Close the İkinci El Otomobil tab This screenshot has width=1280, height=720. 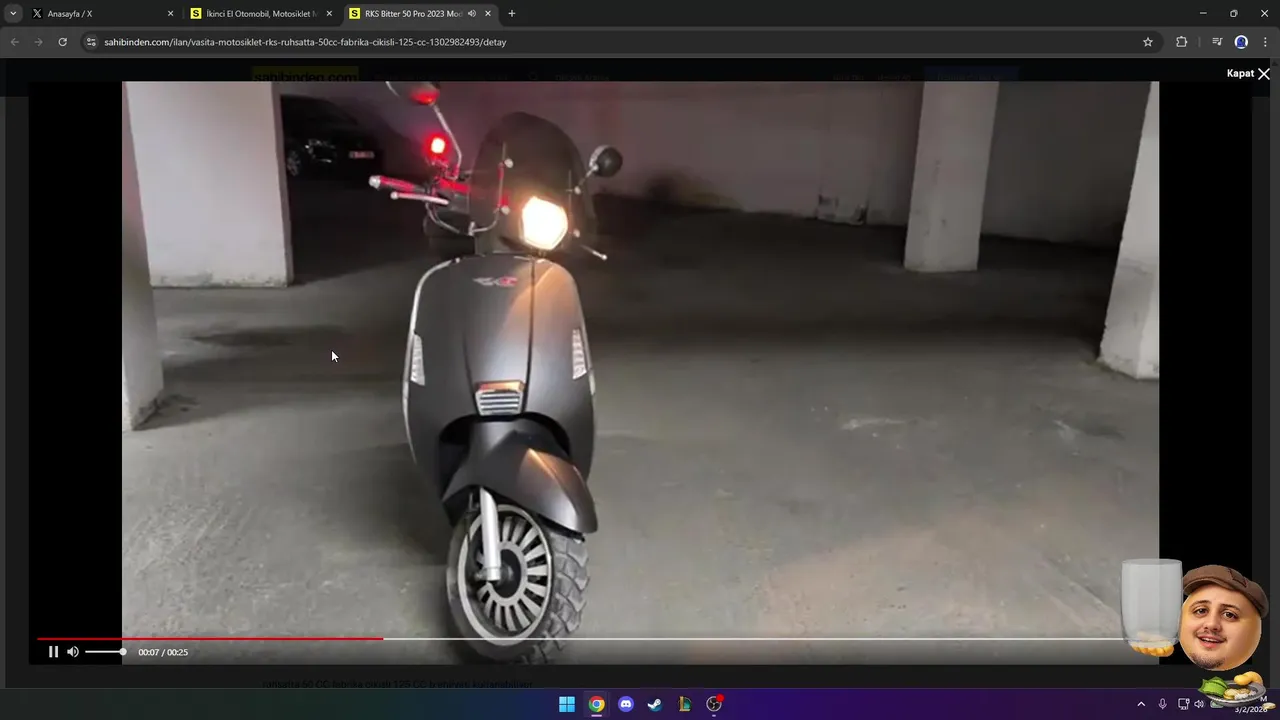pyautogui.click(x=329, y=14)
